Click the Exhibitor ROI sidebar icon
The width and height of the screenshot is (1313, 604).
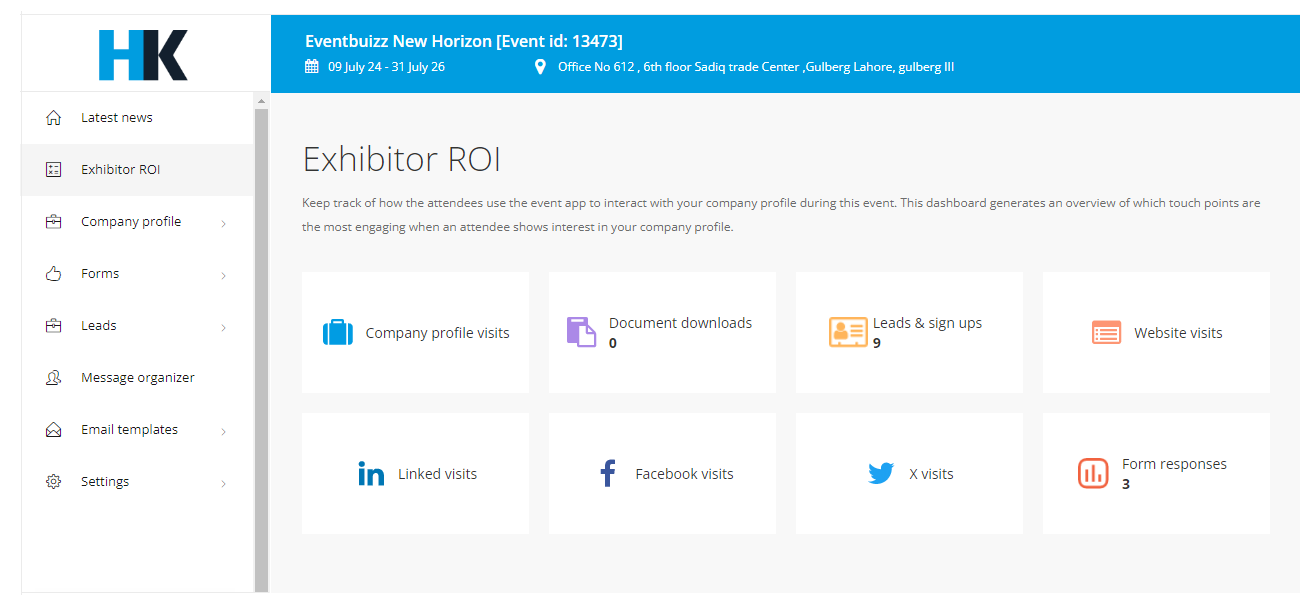coord(54,170)
